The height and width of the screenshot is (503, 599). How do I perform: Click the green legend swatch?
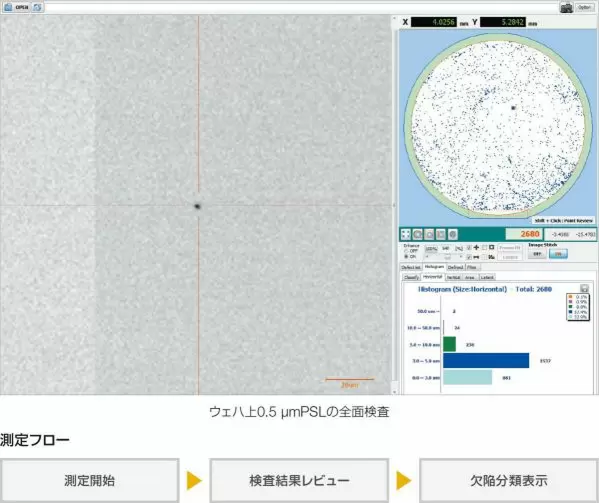[570, 307]
